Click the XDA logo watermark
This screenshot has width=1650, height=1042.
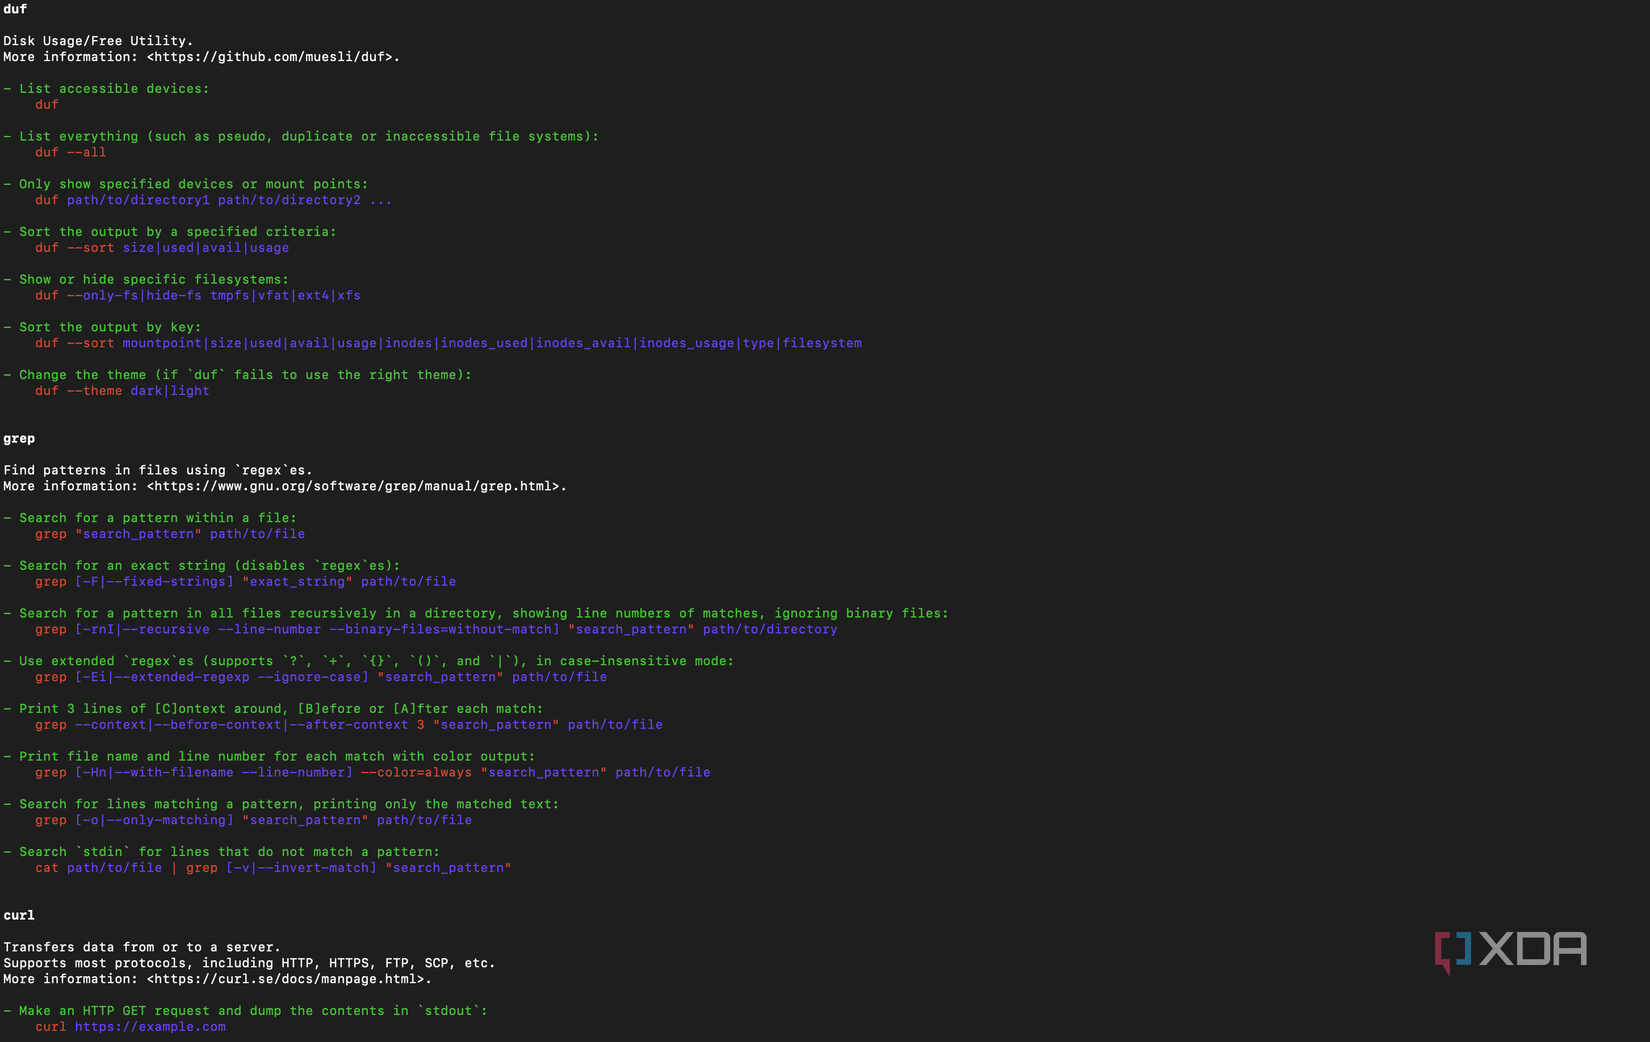point(1510,949)
